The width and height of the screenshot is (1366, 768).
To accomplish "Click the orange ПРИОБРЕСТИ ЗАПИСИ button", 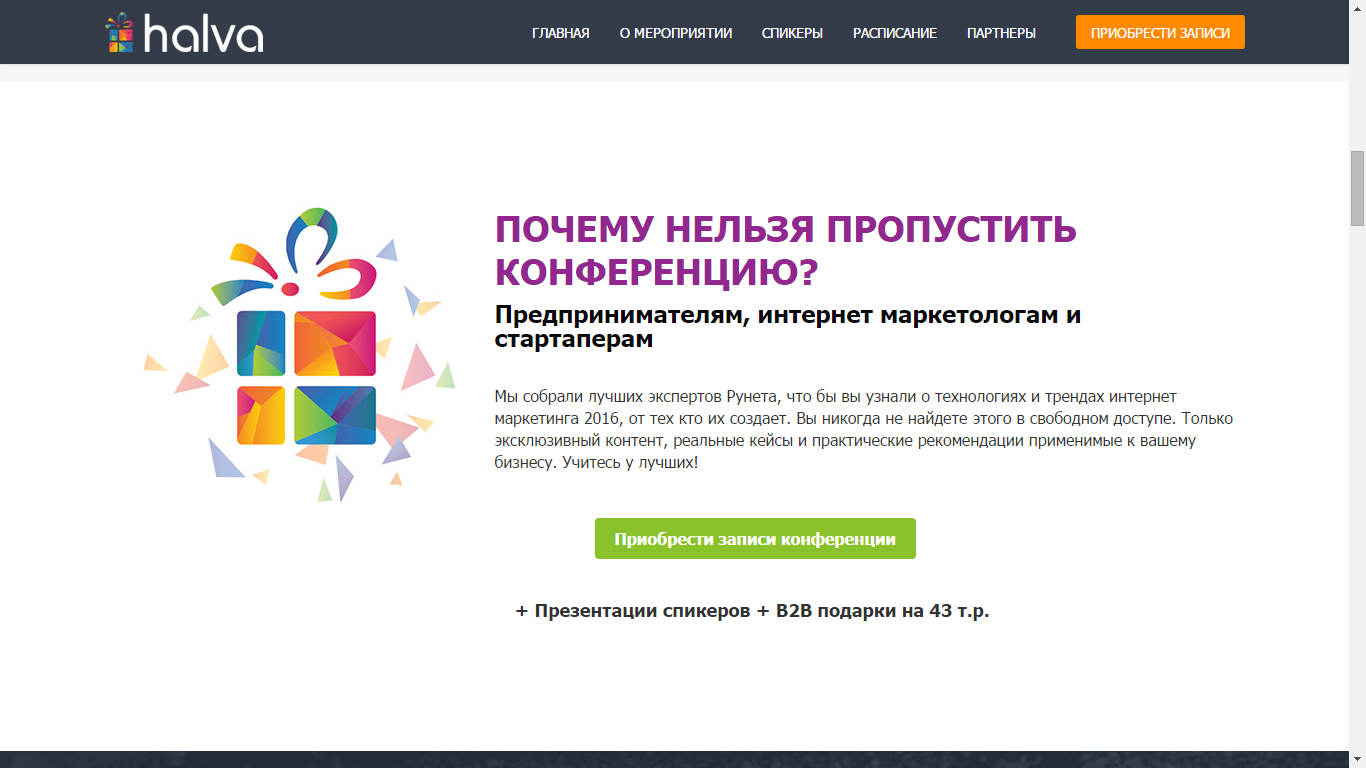I will (x=1160, y=32).
